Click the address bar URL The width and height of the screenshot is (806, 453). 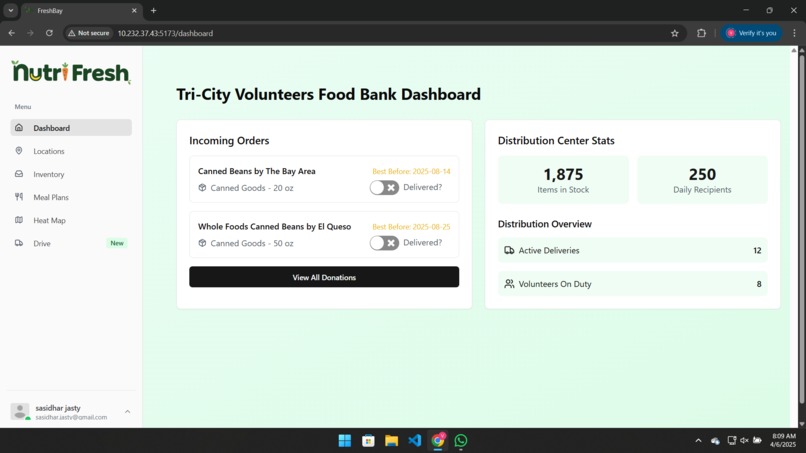pyautogui.click(x=165, y=33)
